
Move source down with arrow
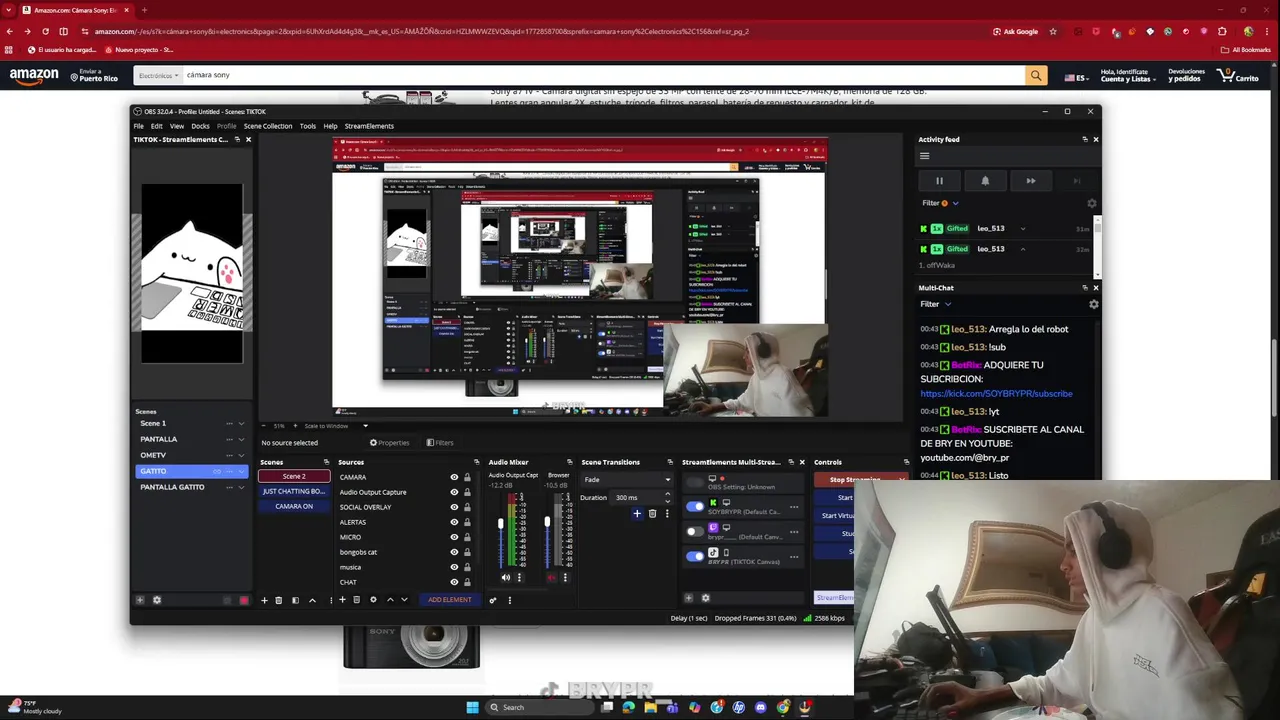(x=404, y=600)
